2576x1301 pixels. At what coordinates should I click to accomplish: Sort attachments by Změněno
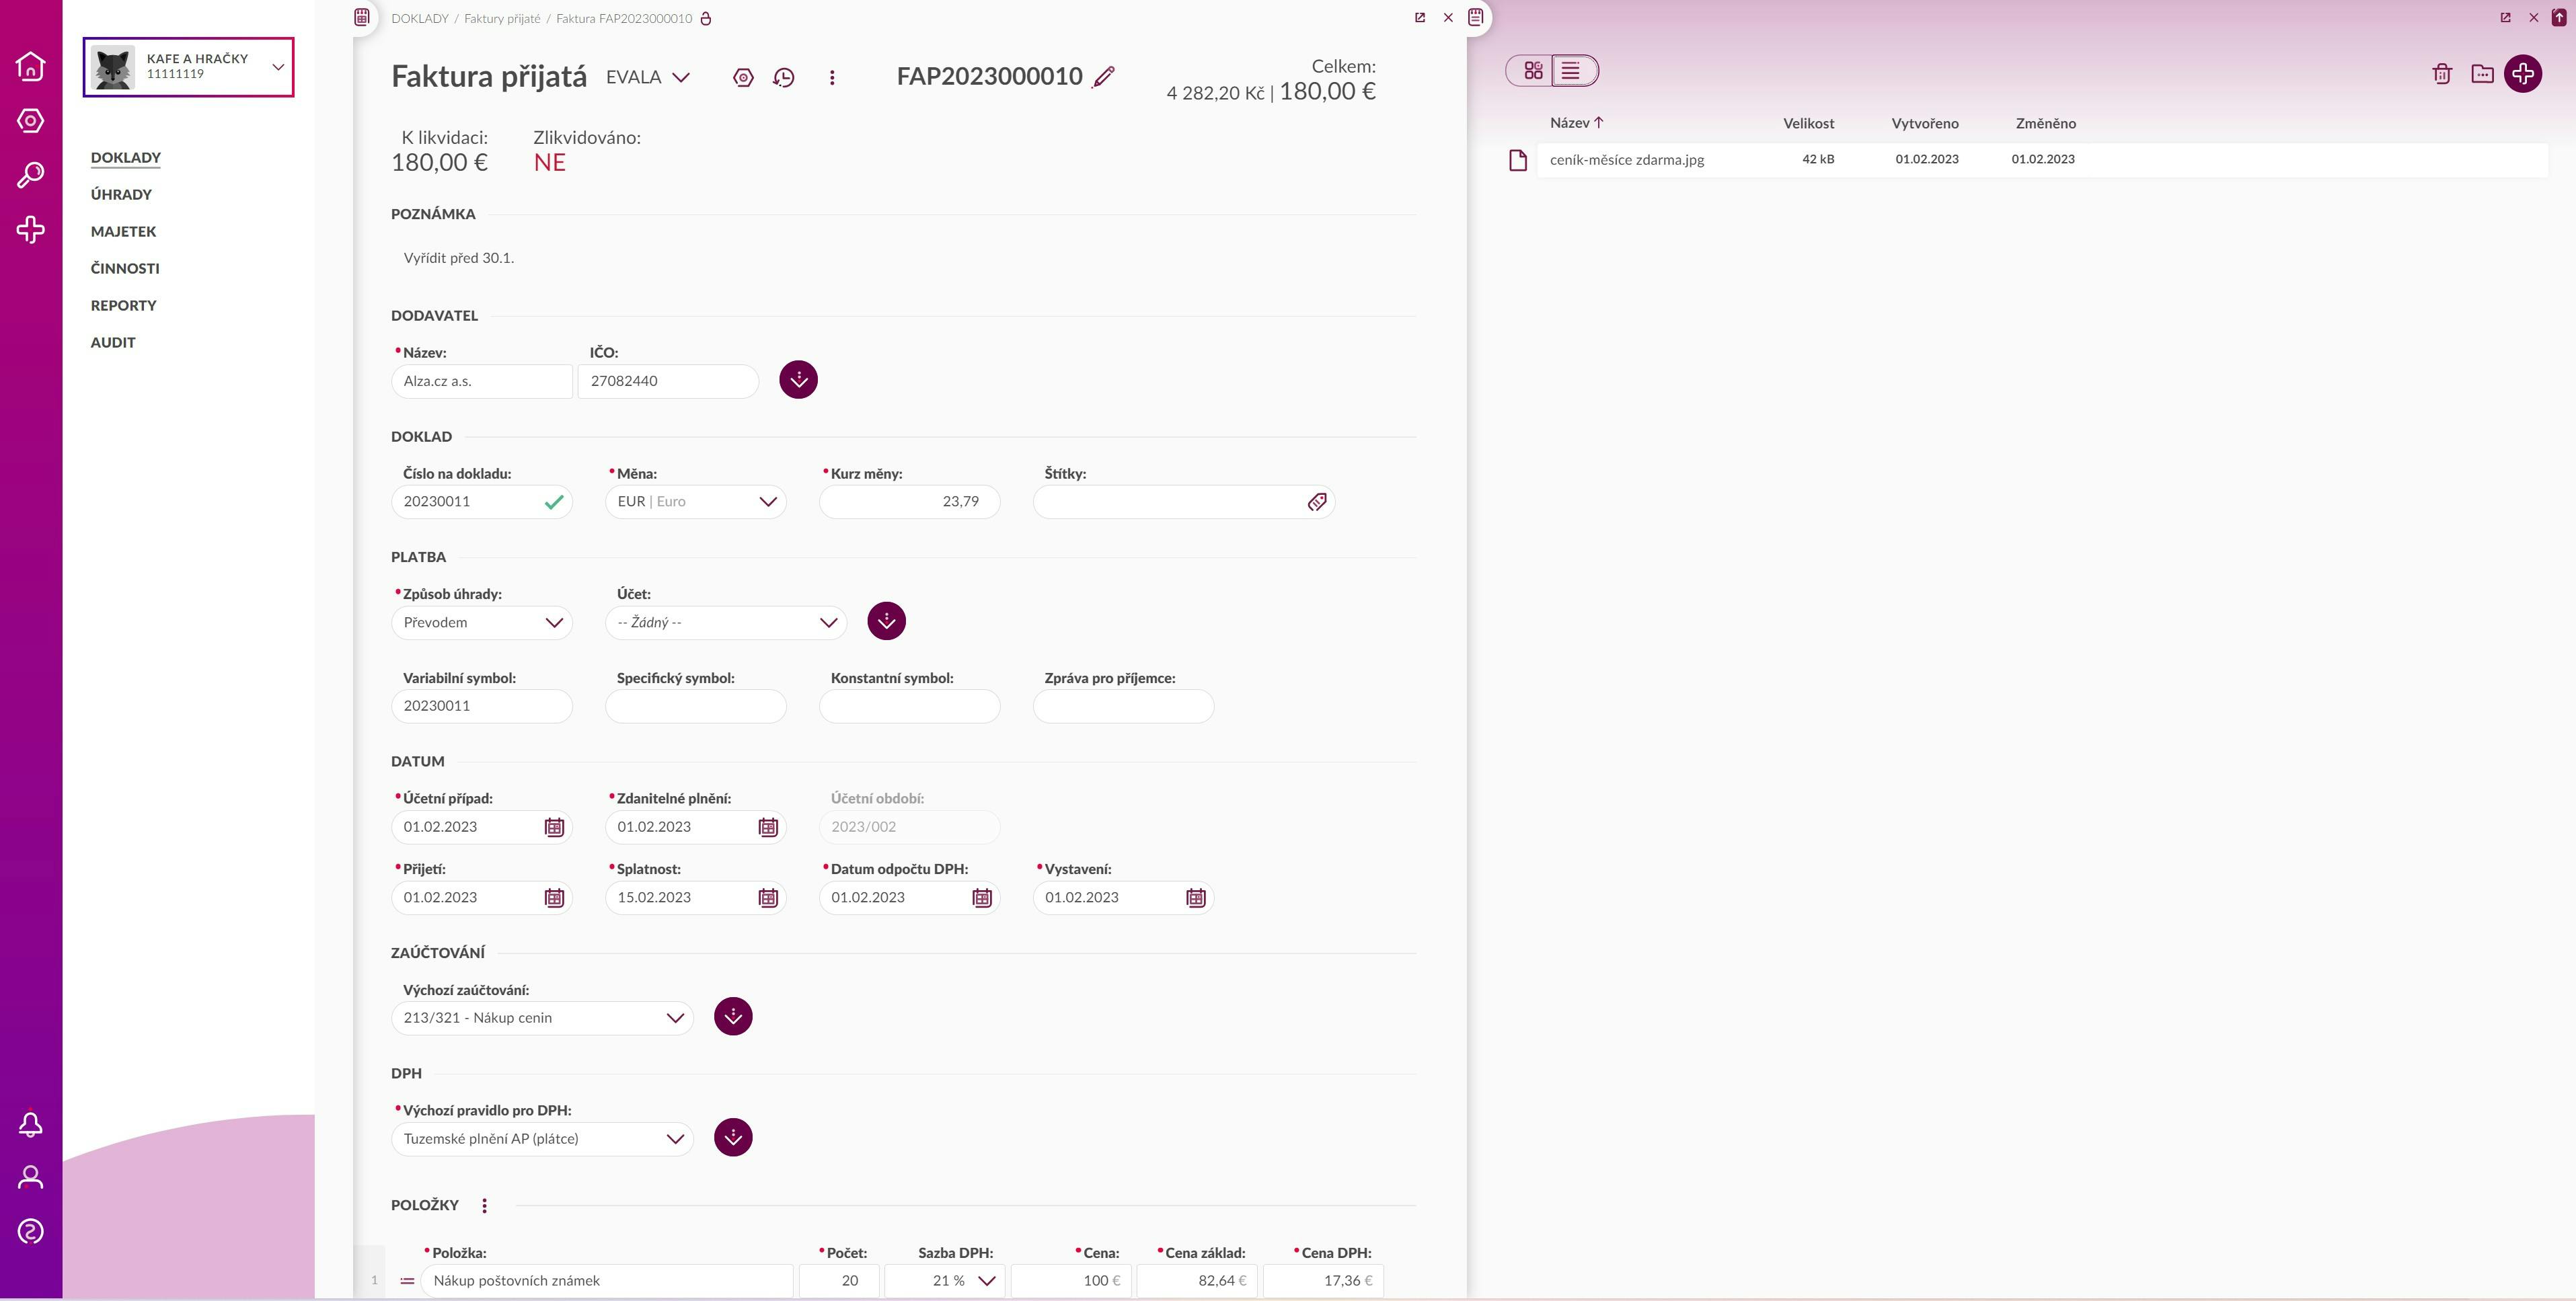click(2046, 124)
